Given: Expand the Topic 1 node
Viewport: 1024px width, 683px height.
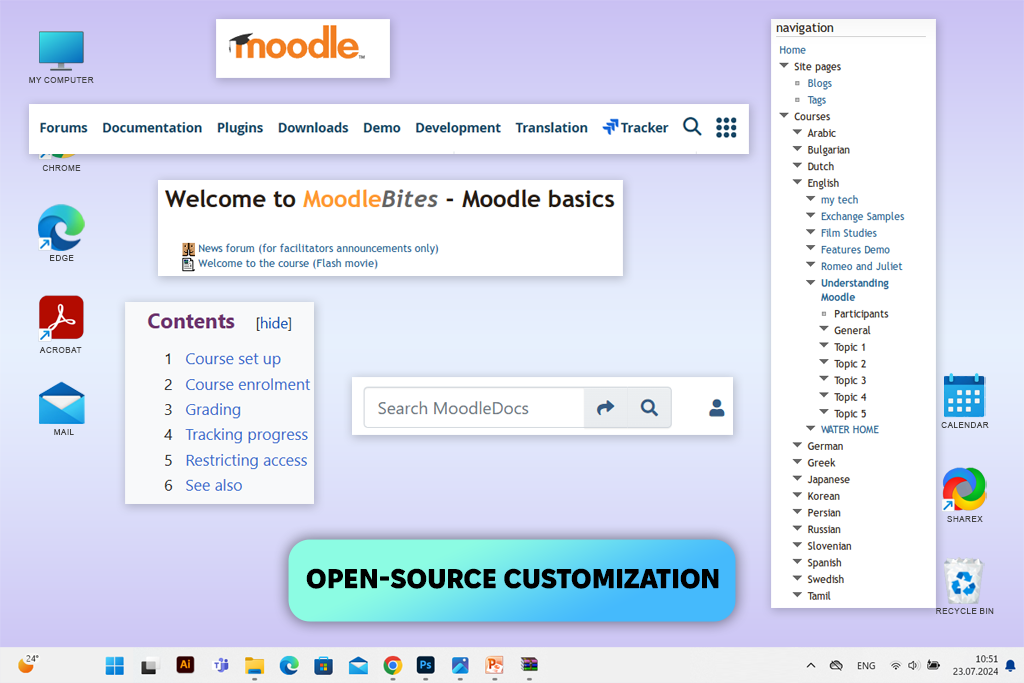Looking at the screenshot, I should pos(824,346).
